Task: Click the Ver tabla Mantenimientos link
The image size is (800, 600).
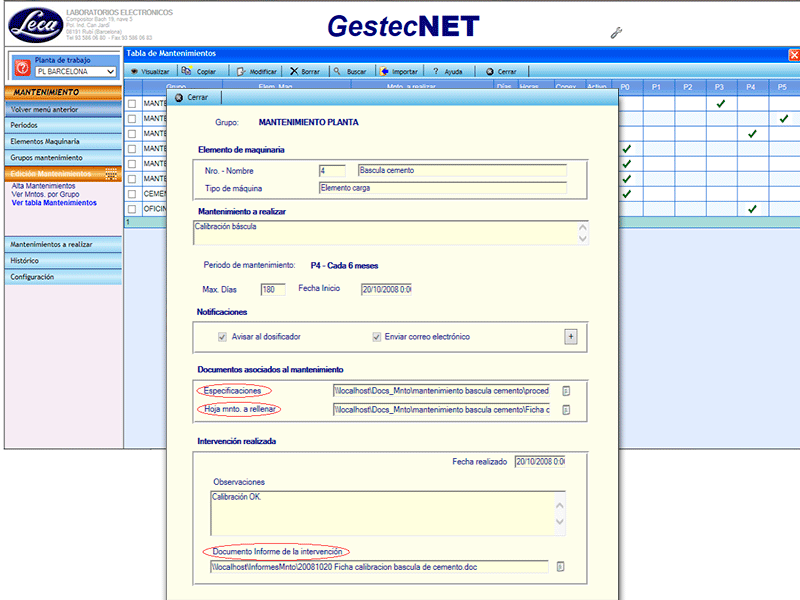Action: 54,203
